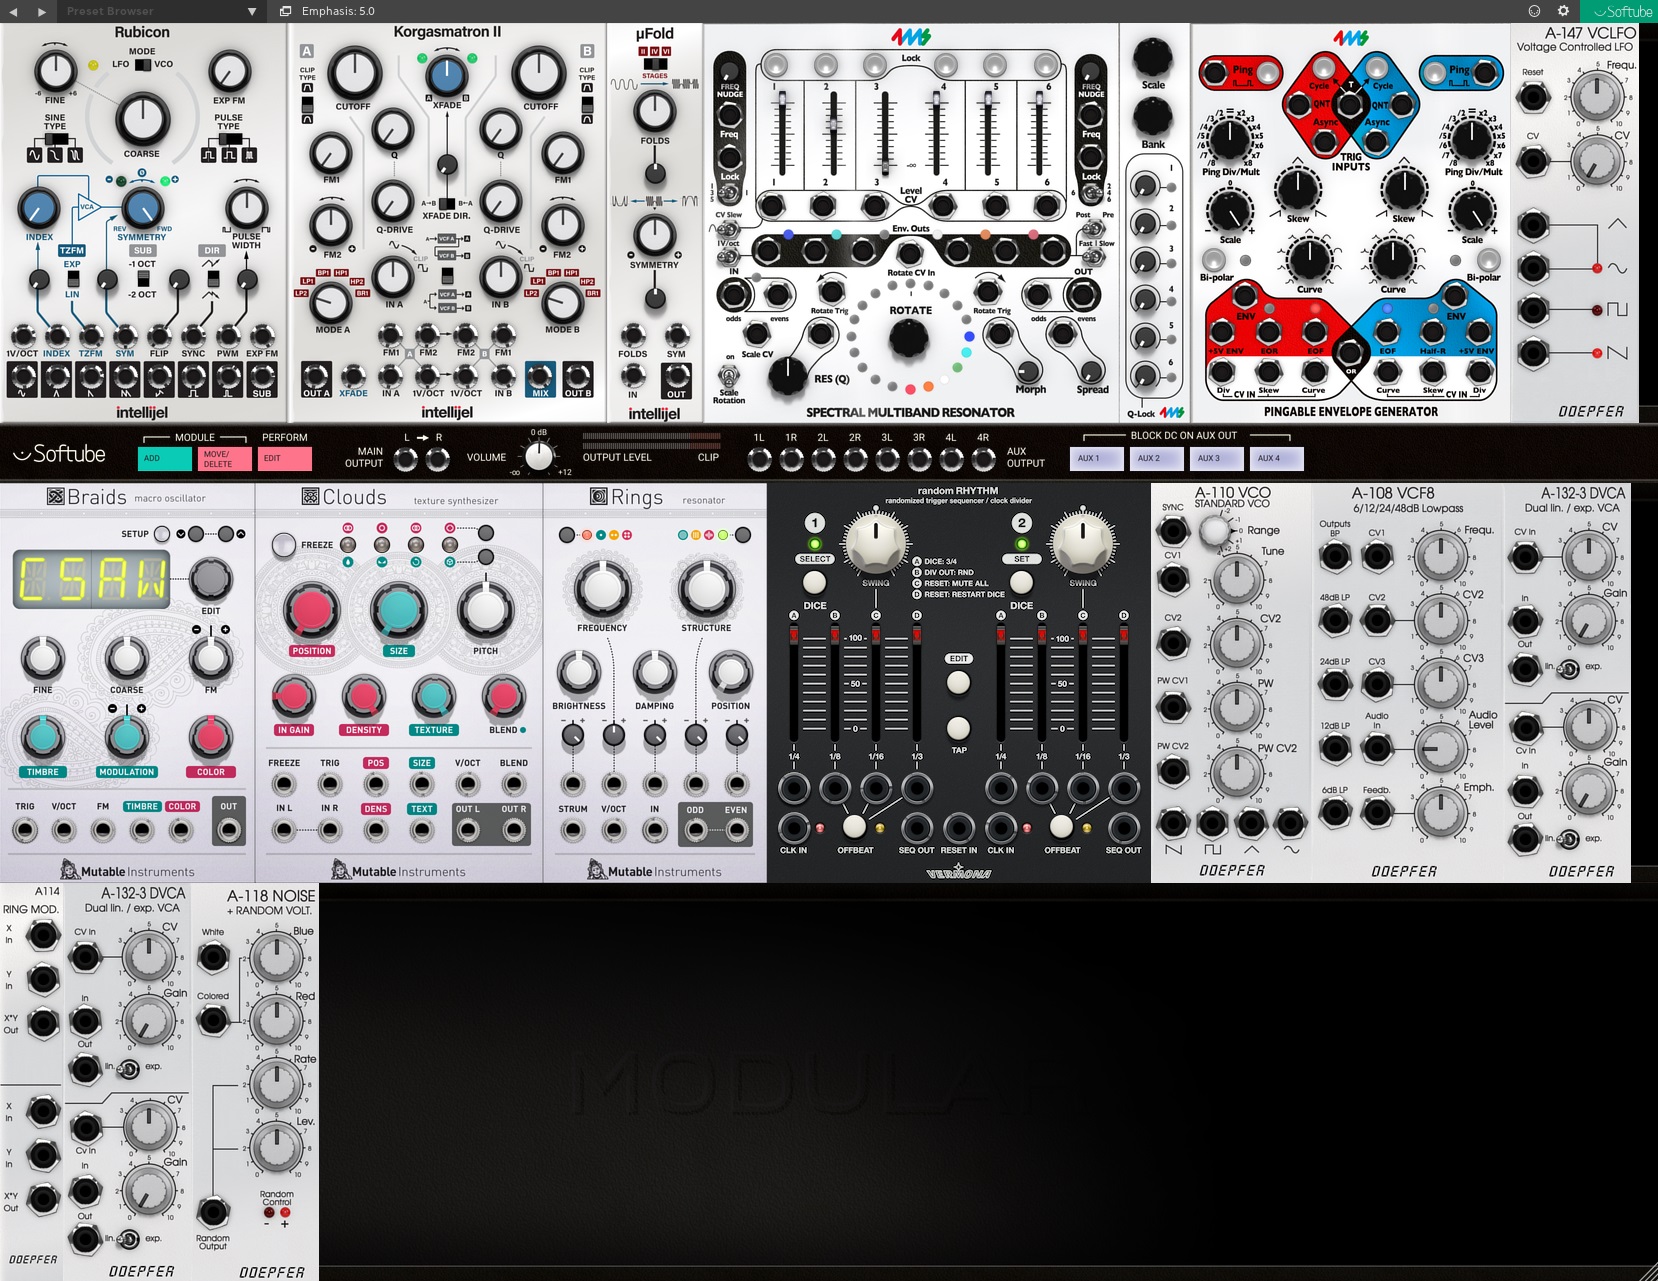Image resolution: width=1658 pixels, height=1281 pixels.
Task: Click random RHYTHM TAP button
Action: tap(958, 727)
